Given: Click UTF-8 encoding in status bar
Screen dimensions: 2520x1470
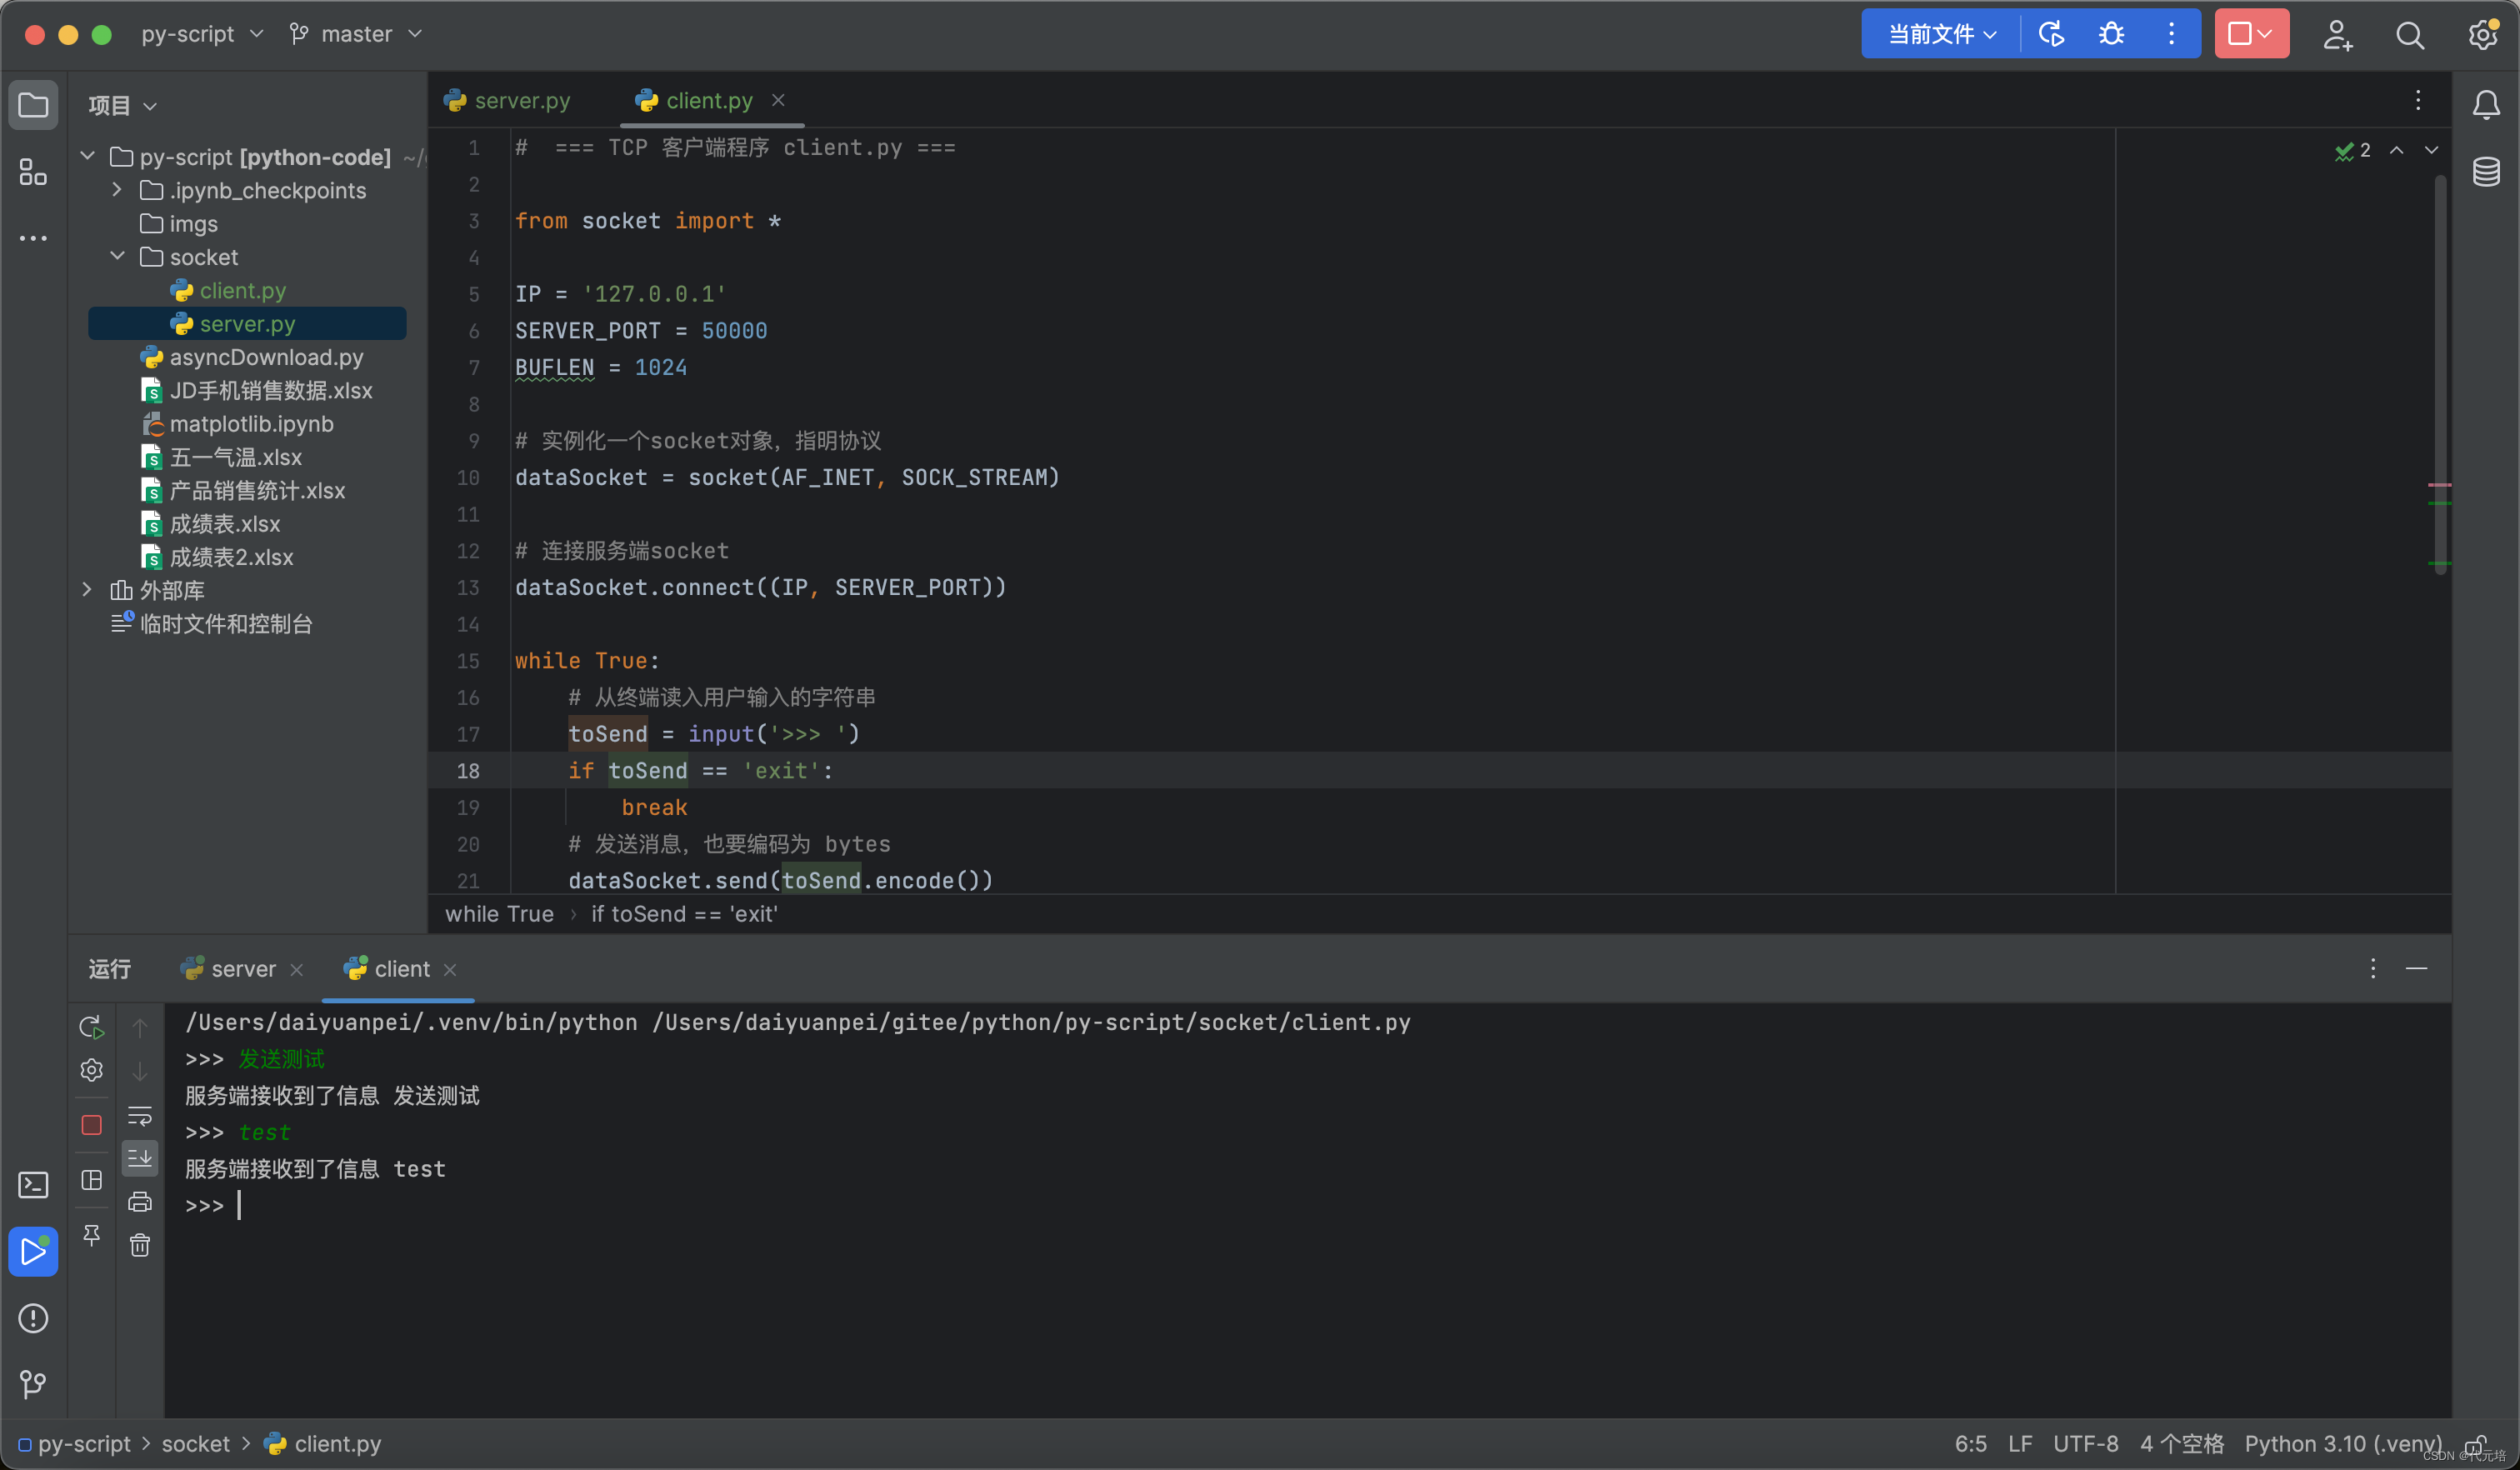Looking at the screenshot, I should coord(2085,1444).
